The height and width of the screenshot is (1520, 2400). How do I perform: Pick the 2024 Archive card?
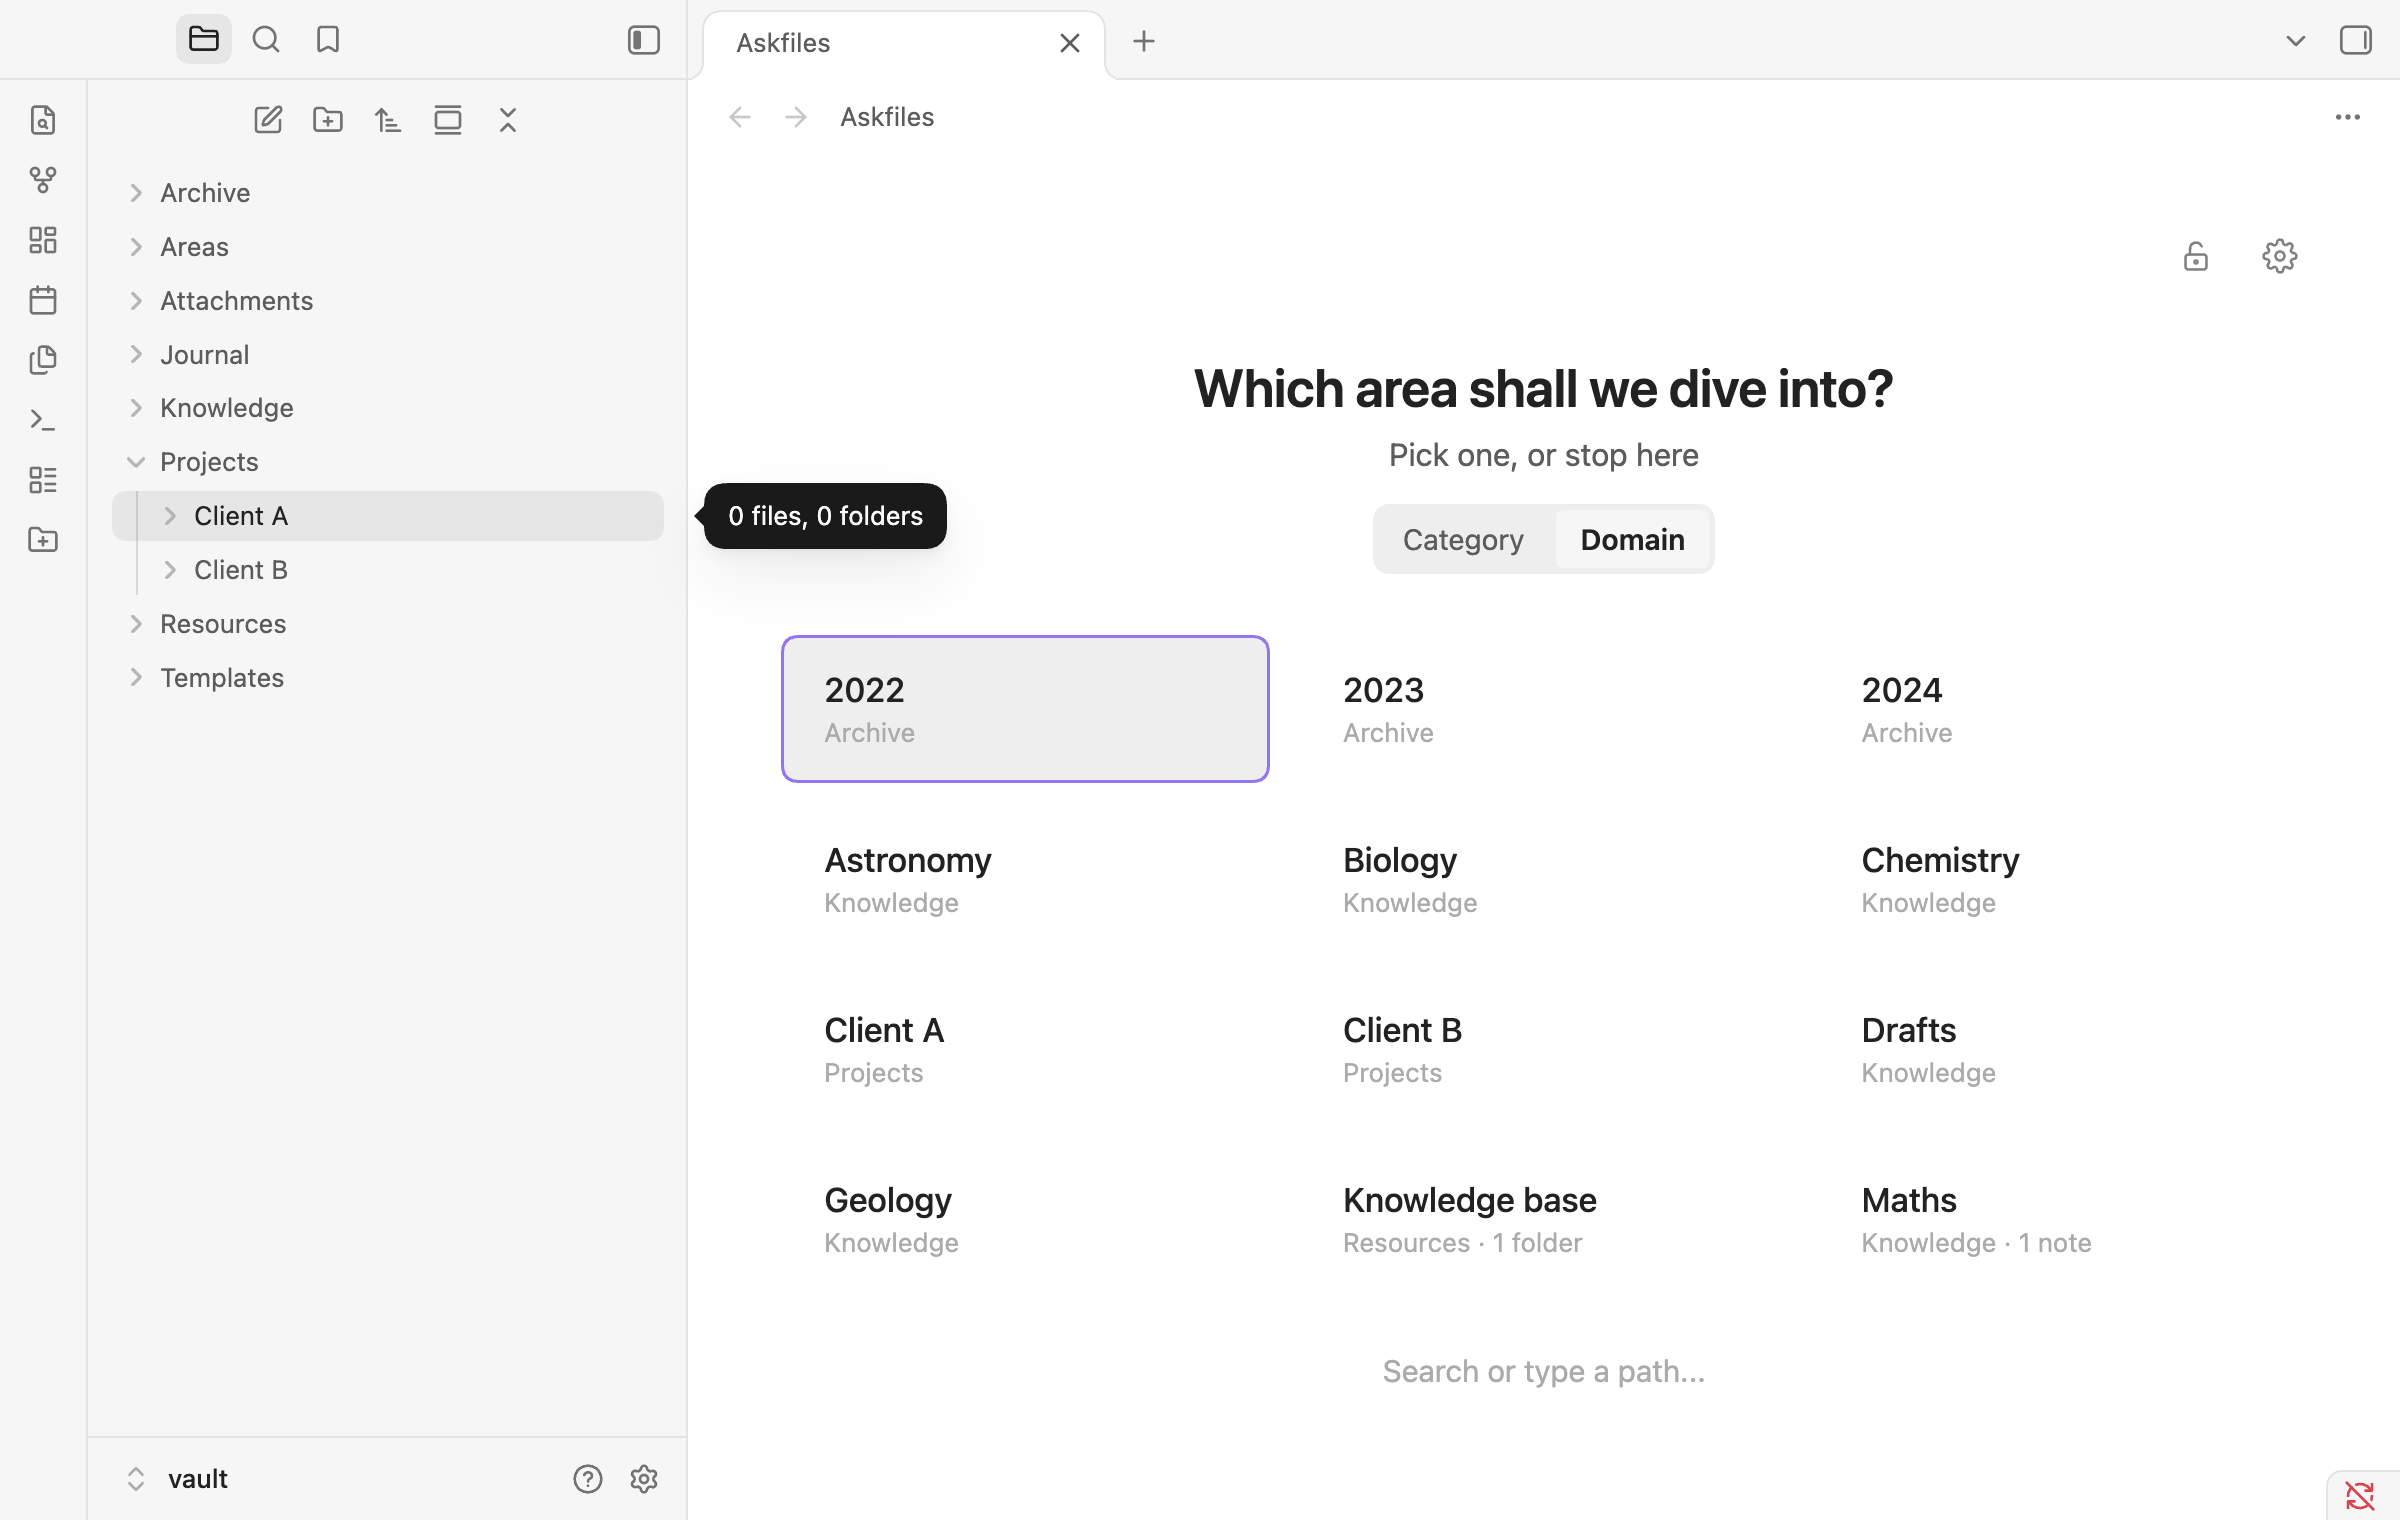[2062, 709]
